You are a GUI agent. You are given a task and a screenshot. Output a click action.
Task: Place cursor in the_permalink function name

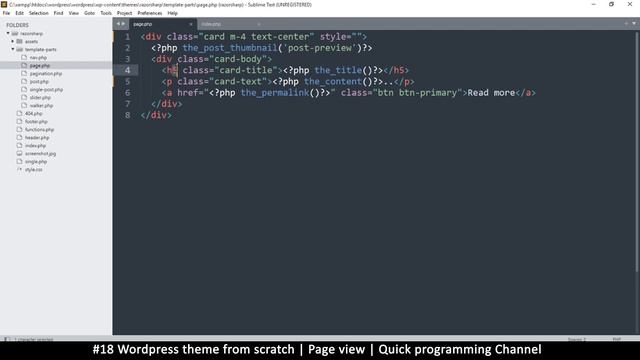tap(275, 93)
